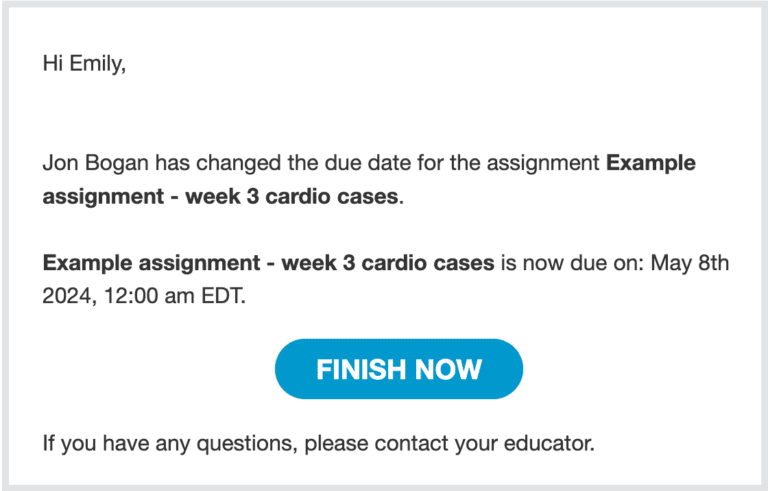Click the FINISH NOW button

398,369
